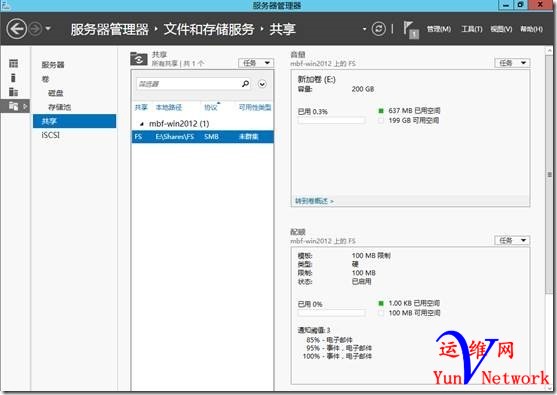Viewport: 557px width, 395px height.
Task: Open the 管理(M) menu
Action: [x=438, y=29]
